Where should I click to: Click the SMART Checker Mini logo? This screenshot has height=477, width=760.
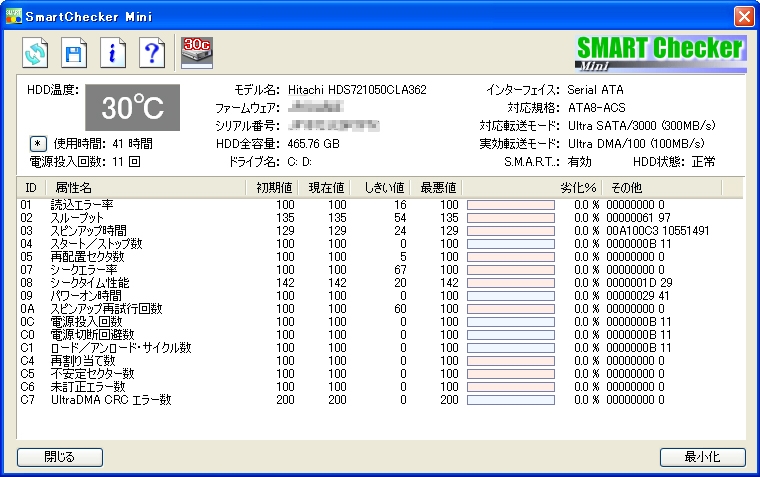(x=659, y=52)
